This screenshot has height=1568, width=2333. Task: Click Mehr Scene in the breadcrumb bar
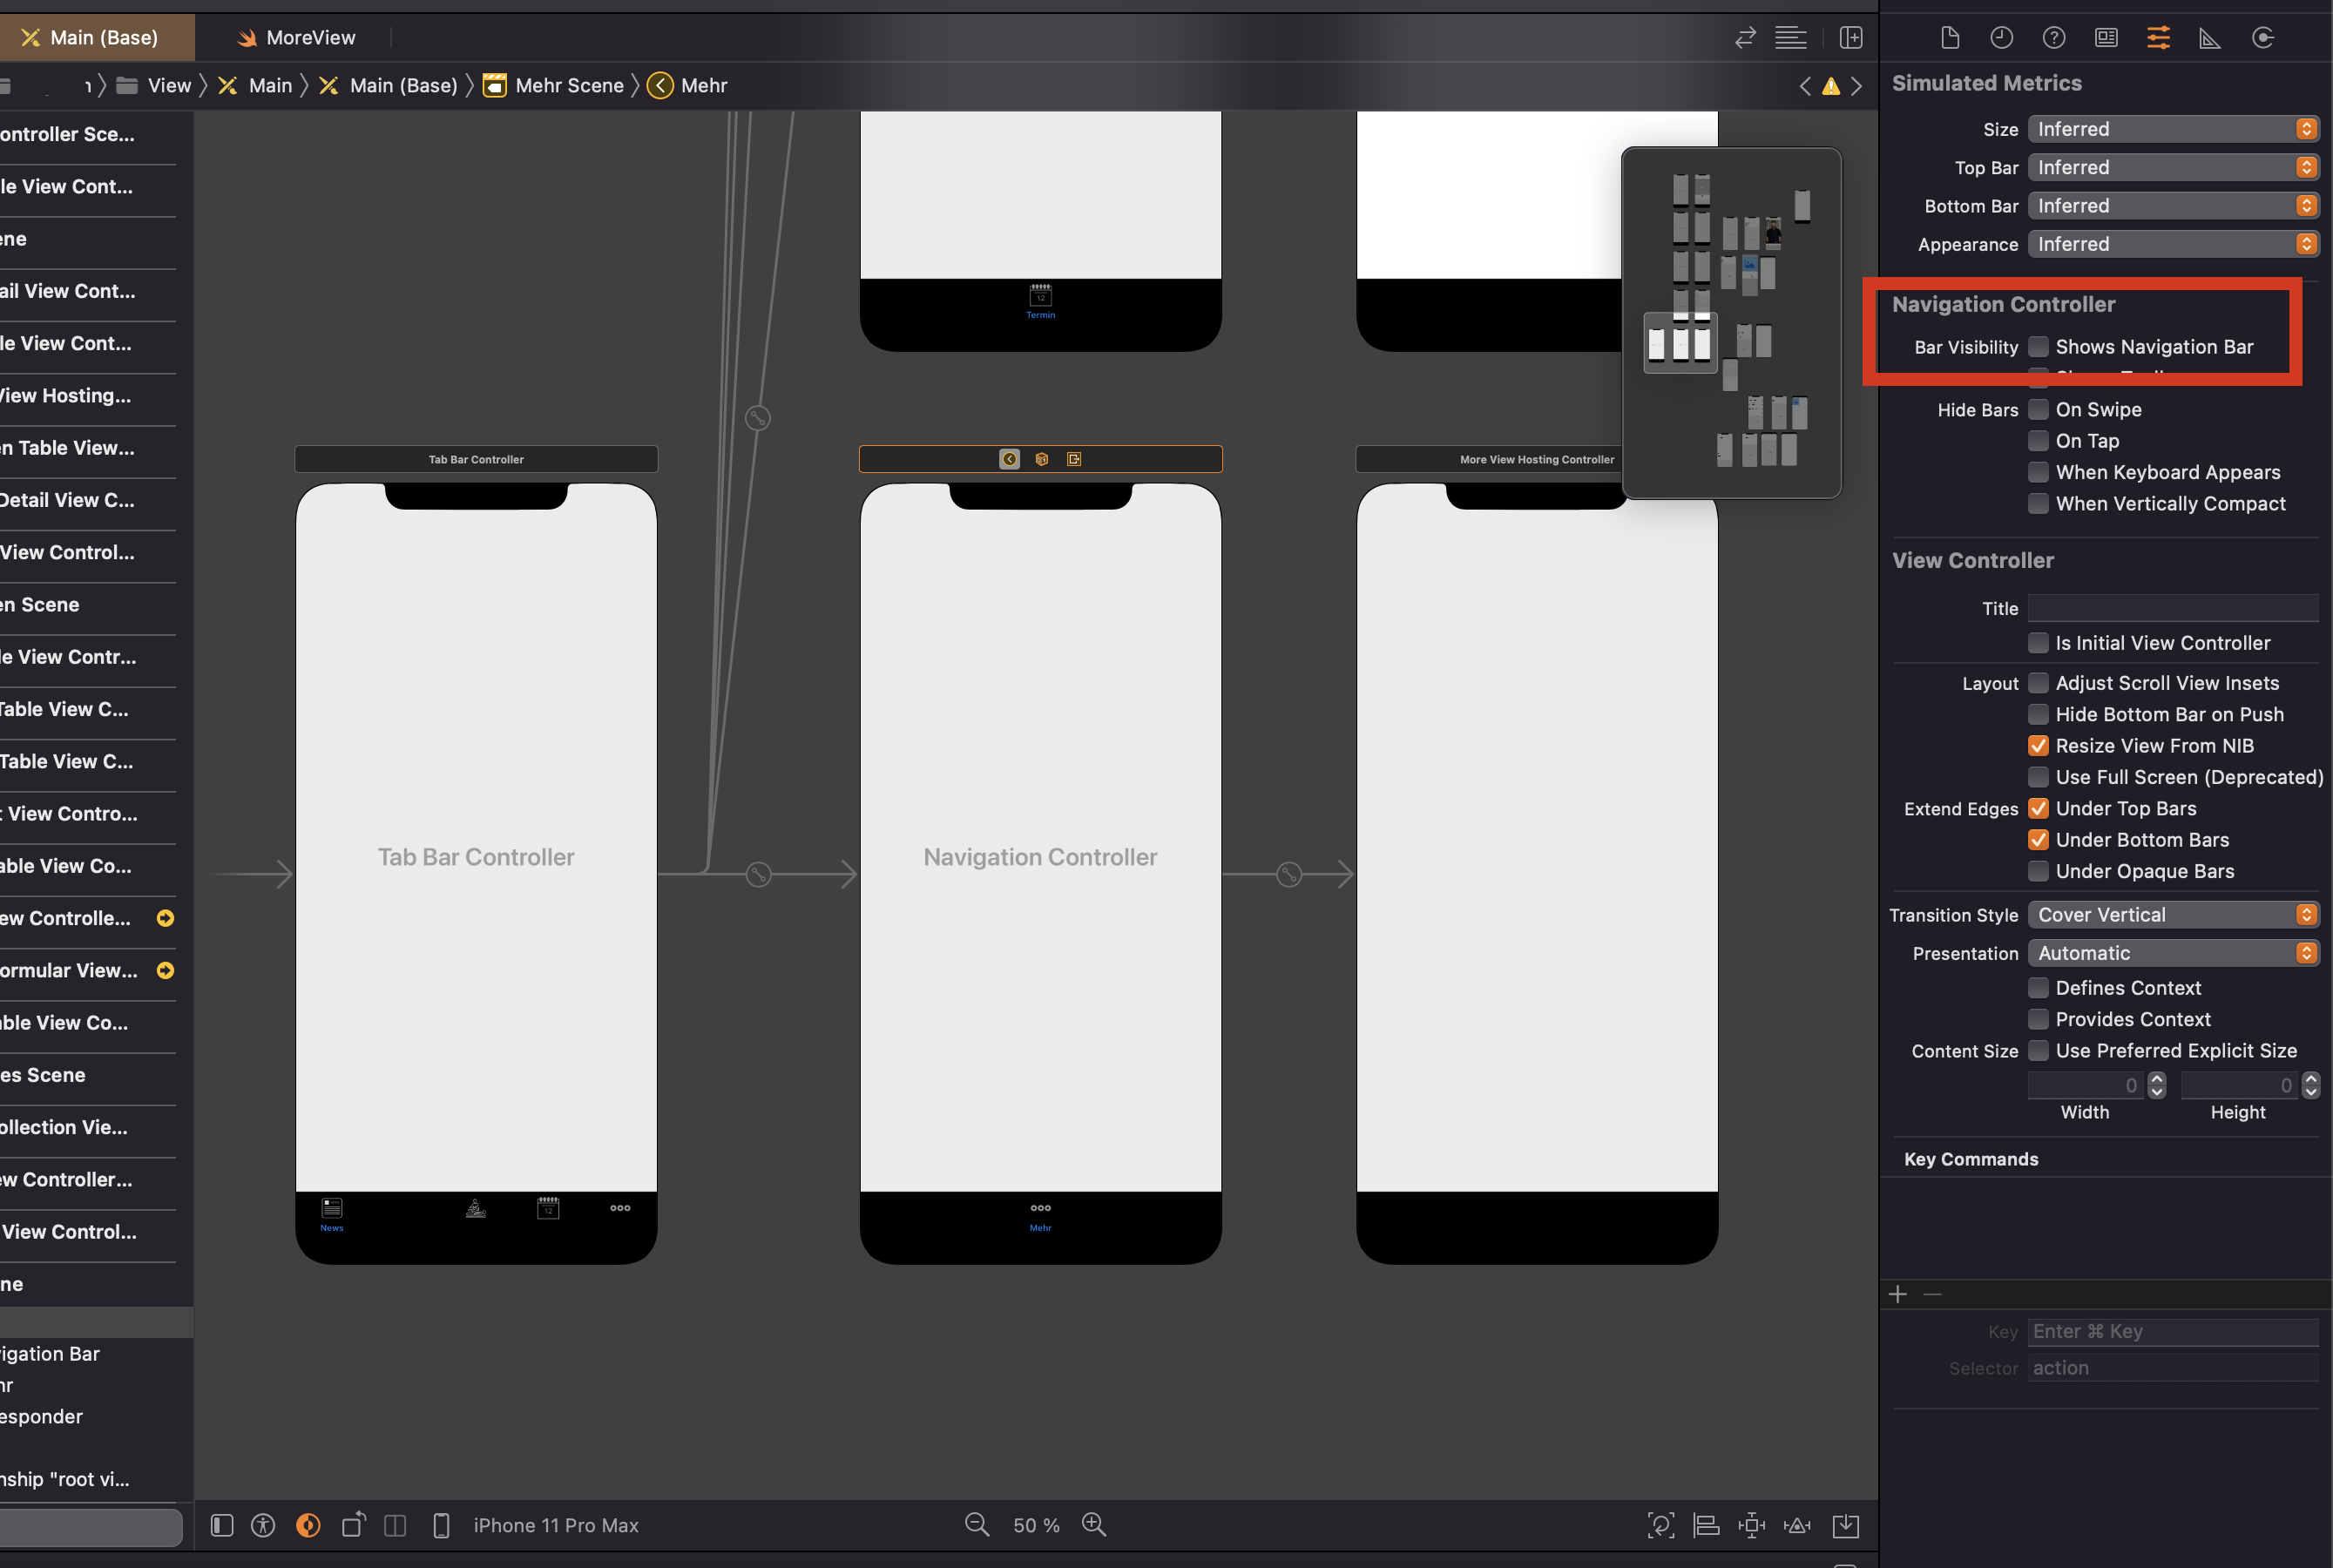pos(568,86)
